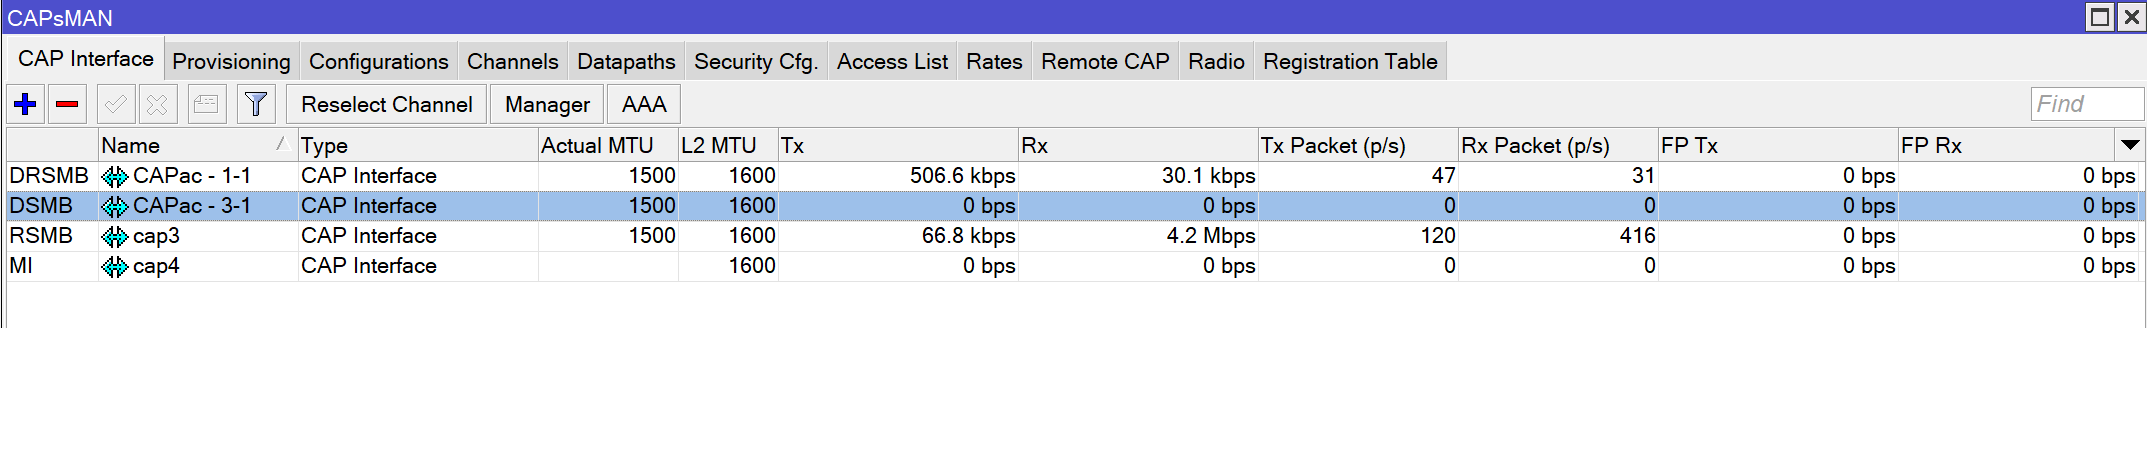
Task: Click the Reselect Channel button
Action: point(386,104)
